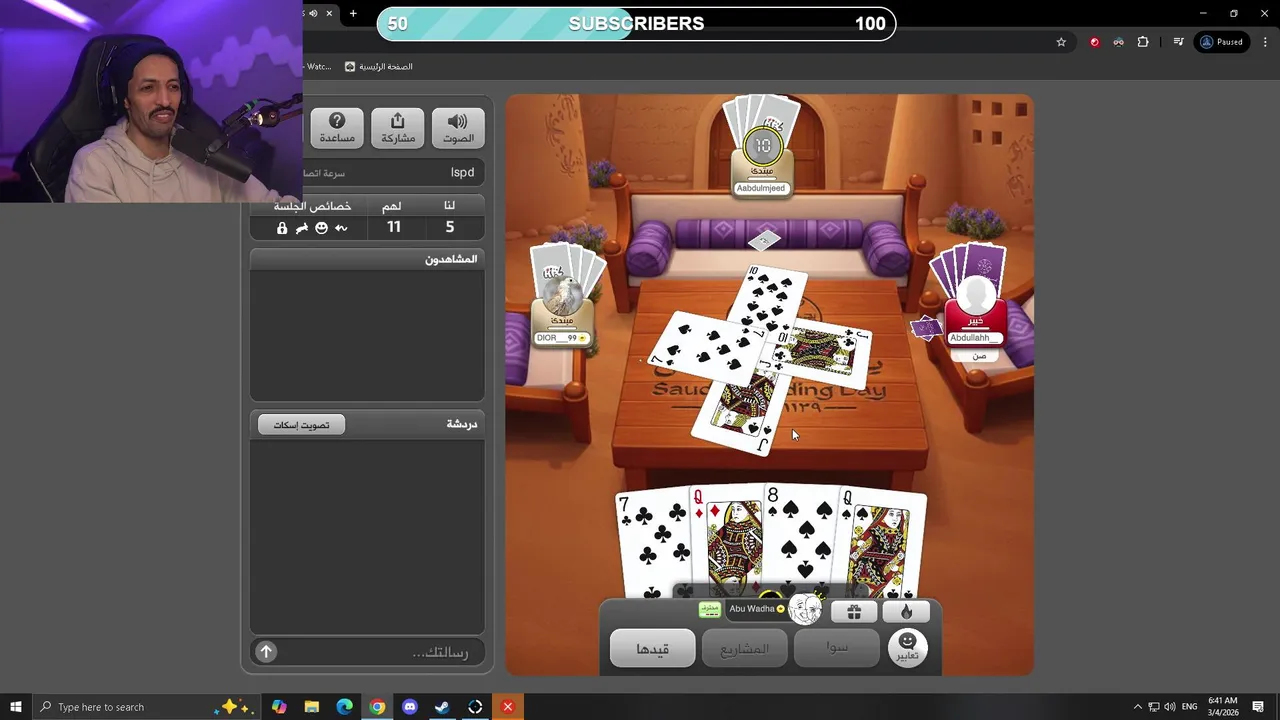Open the Windows Start menu
Image resolution: width=1280 pixels, height=720 pixels.
[x=16, y=707]
